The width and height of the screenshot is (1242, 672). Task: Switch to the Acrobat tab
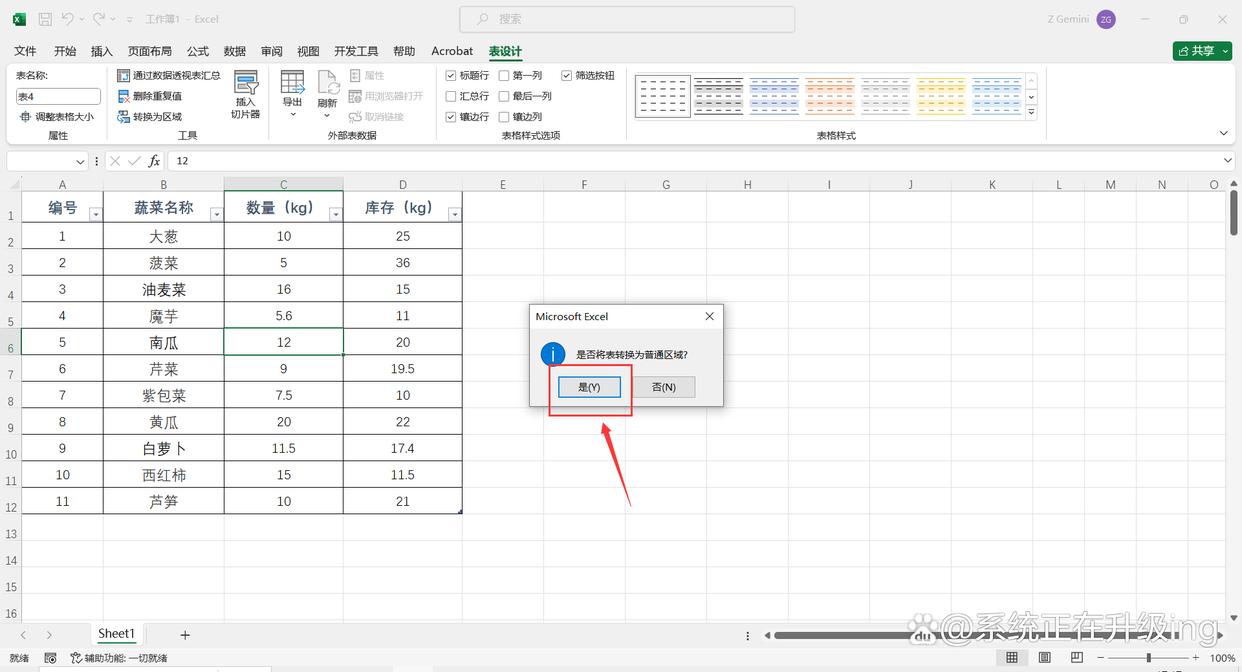pos(452,51)
